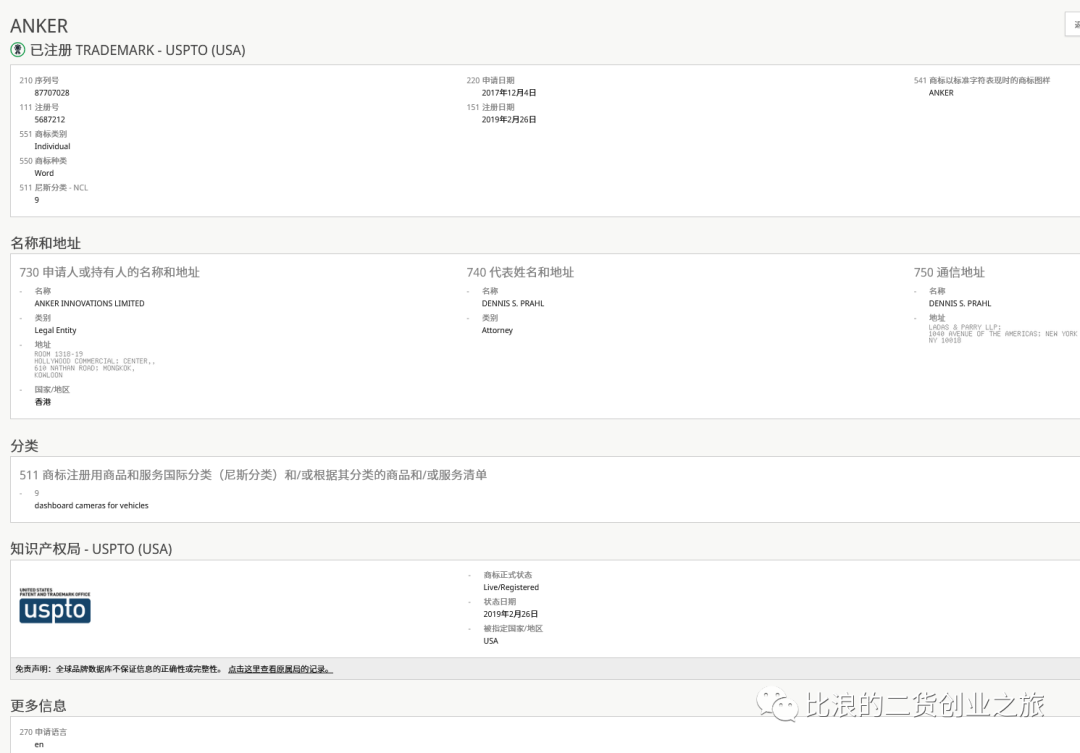Click the Attorney category value
The image size is (1080, 753).
tap(497, 331)
